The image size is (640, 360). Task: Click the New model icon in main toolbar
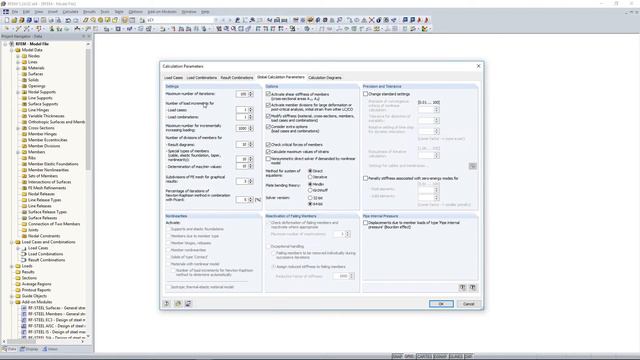click(7, 20)
